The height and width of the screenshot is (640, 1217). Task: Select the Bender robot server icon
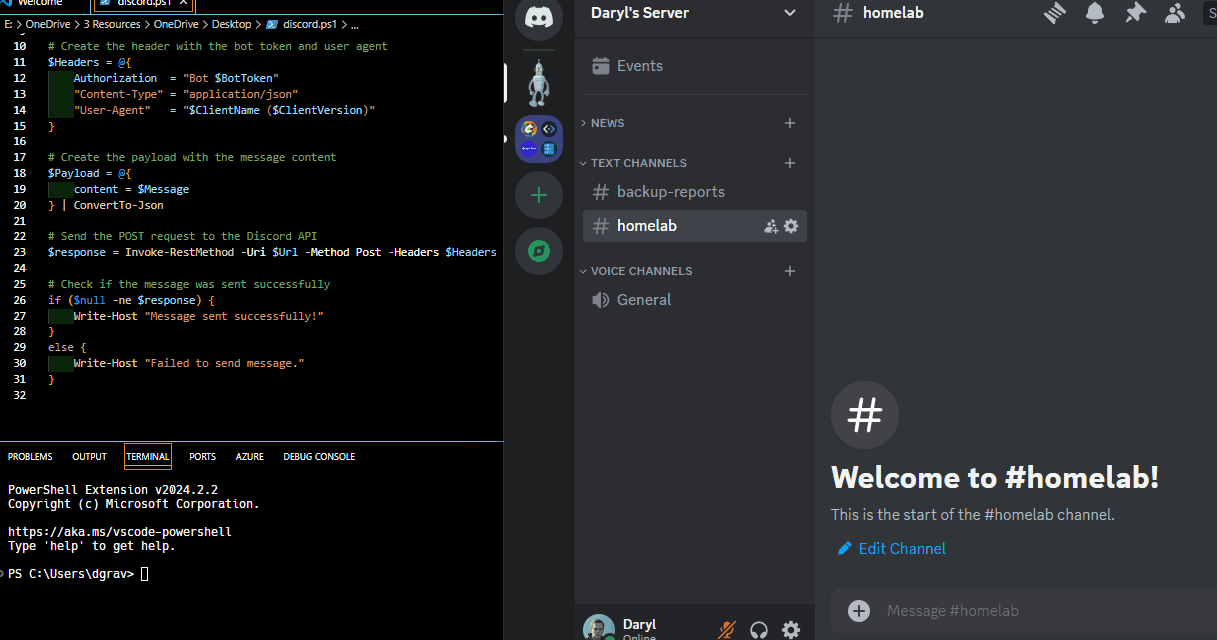(x=539, y=84)
